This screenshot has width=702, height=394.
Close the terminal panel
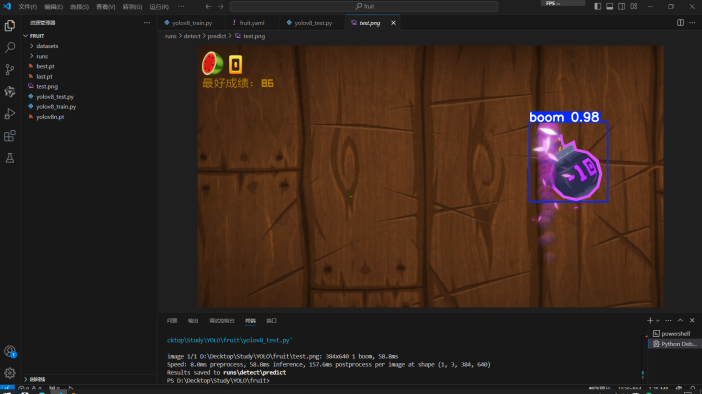pyautogui.click(x=692, y=321)
